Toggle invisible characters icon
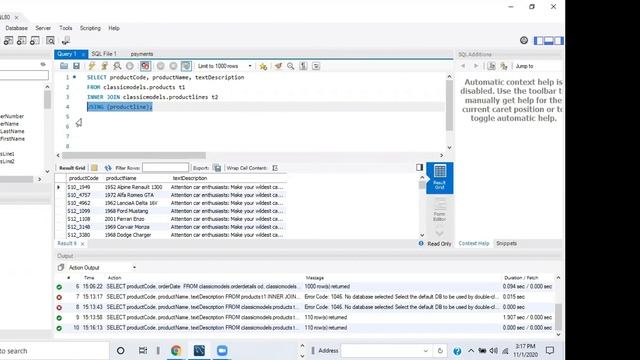Screen dimensions: 640x360 coord(303,66)
